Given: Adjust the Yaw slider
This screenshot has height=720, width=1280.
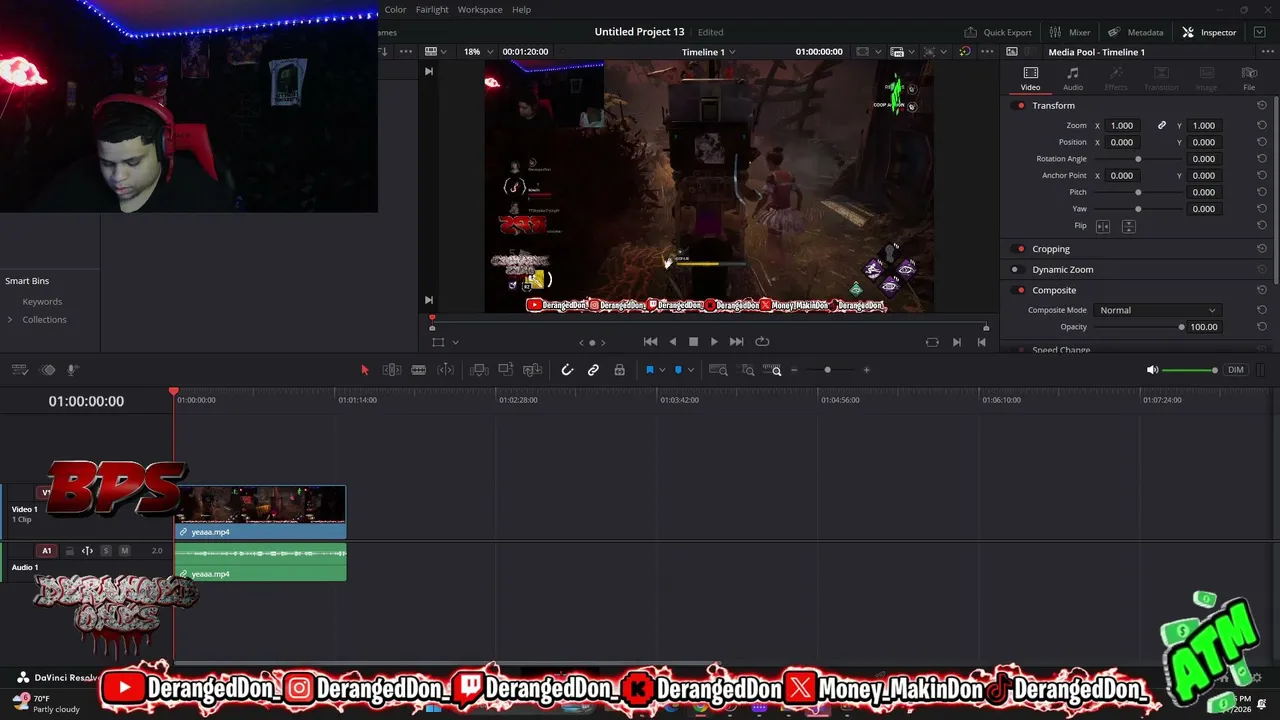Looking at the screenshot, I should pos(1138,209).
